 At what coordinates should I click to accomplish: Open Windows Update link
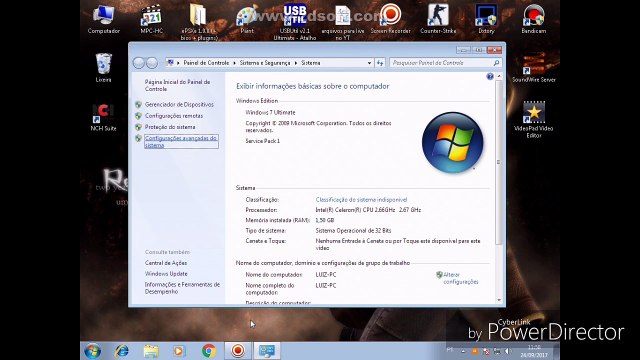click(x=166, y=273)
